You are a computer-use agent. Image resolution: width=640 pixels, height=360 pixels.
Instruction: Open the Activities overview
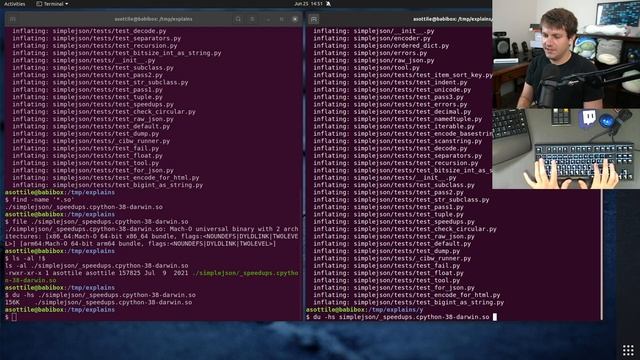coord(14,4)
